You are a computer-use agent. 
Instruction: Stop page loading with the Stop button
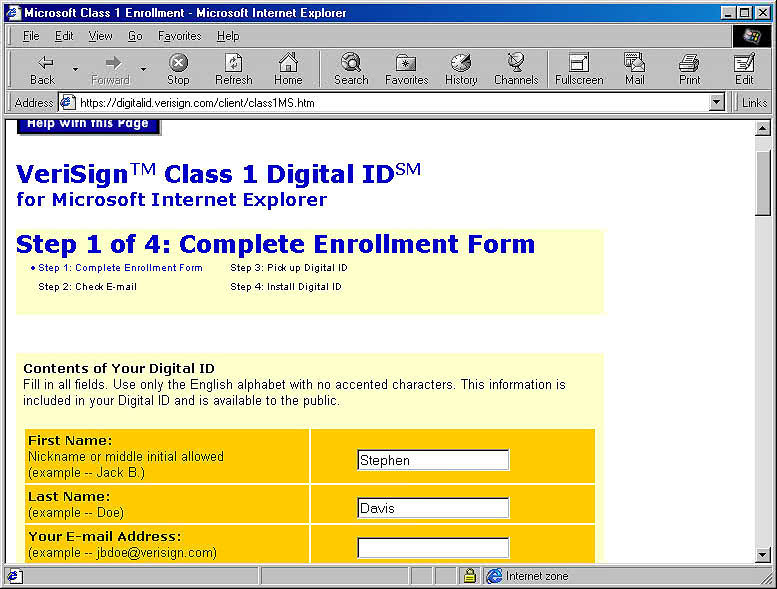point(178,69)
